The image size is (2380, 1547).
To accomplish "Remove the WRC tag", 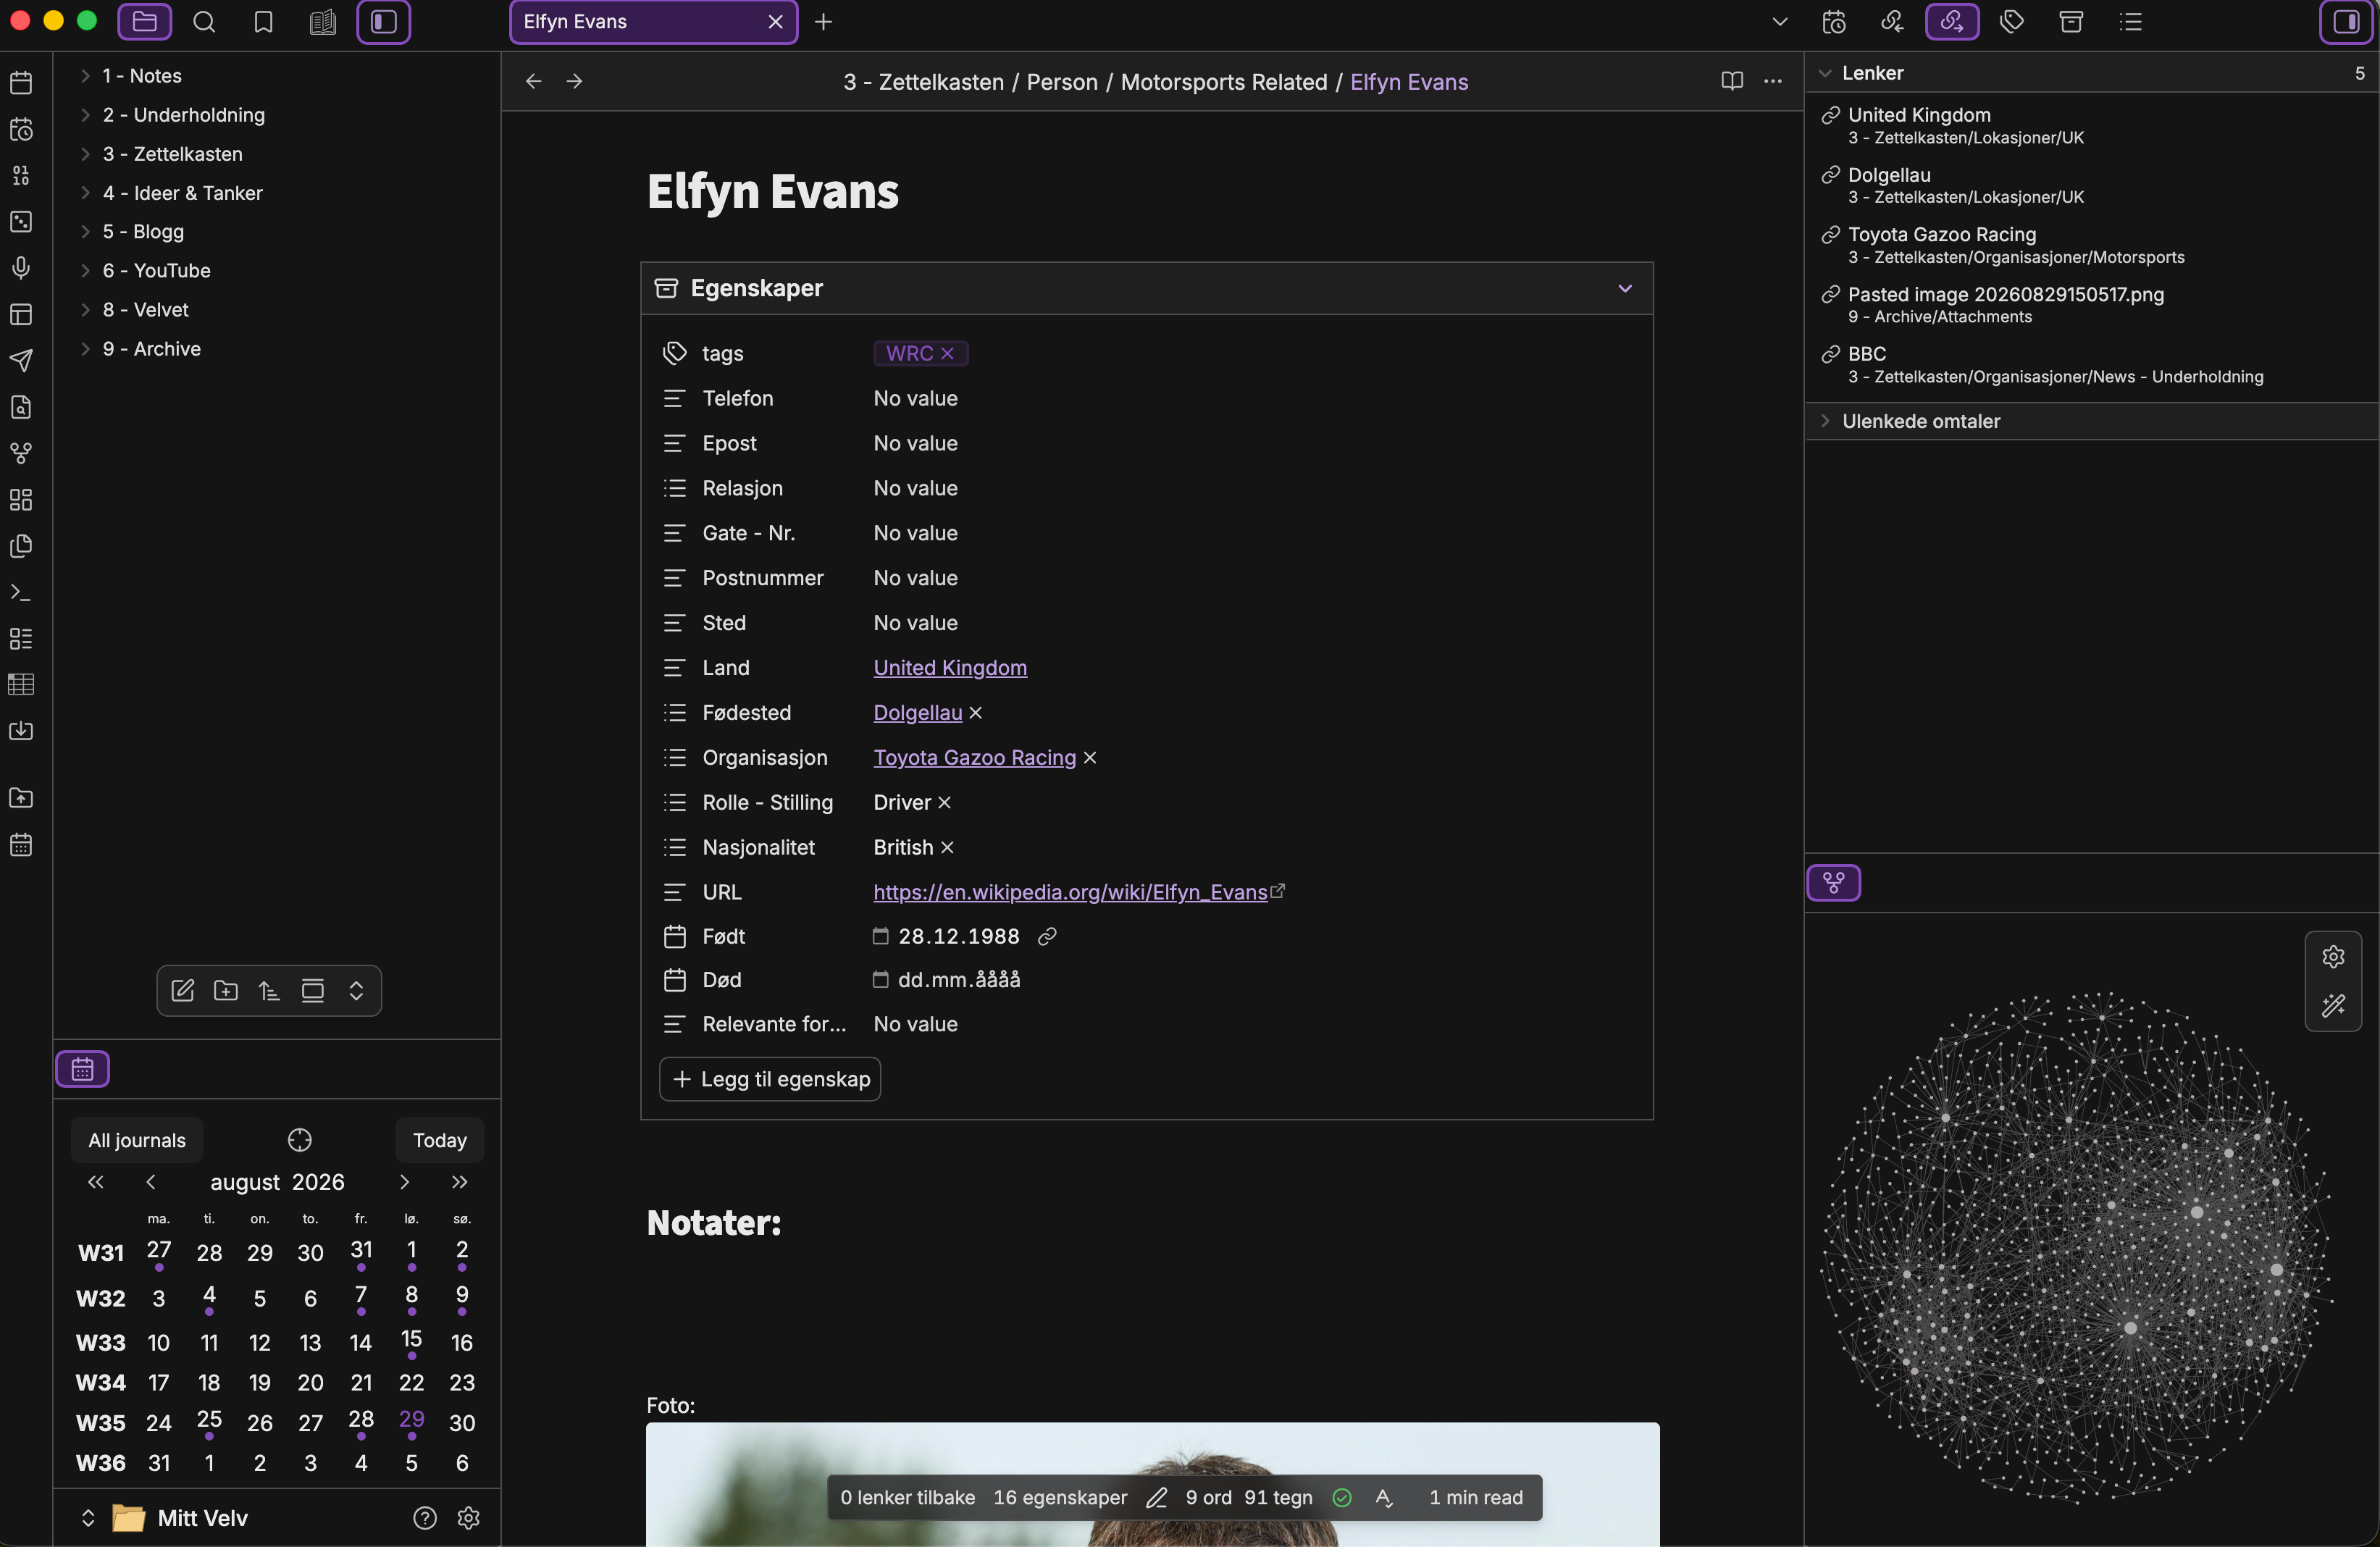I will (947, 353).
